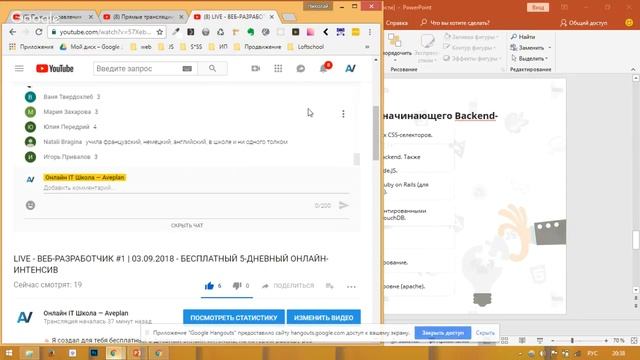
Task: Reload the YouTube page
Action: (39, 32)
